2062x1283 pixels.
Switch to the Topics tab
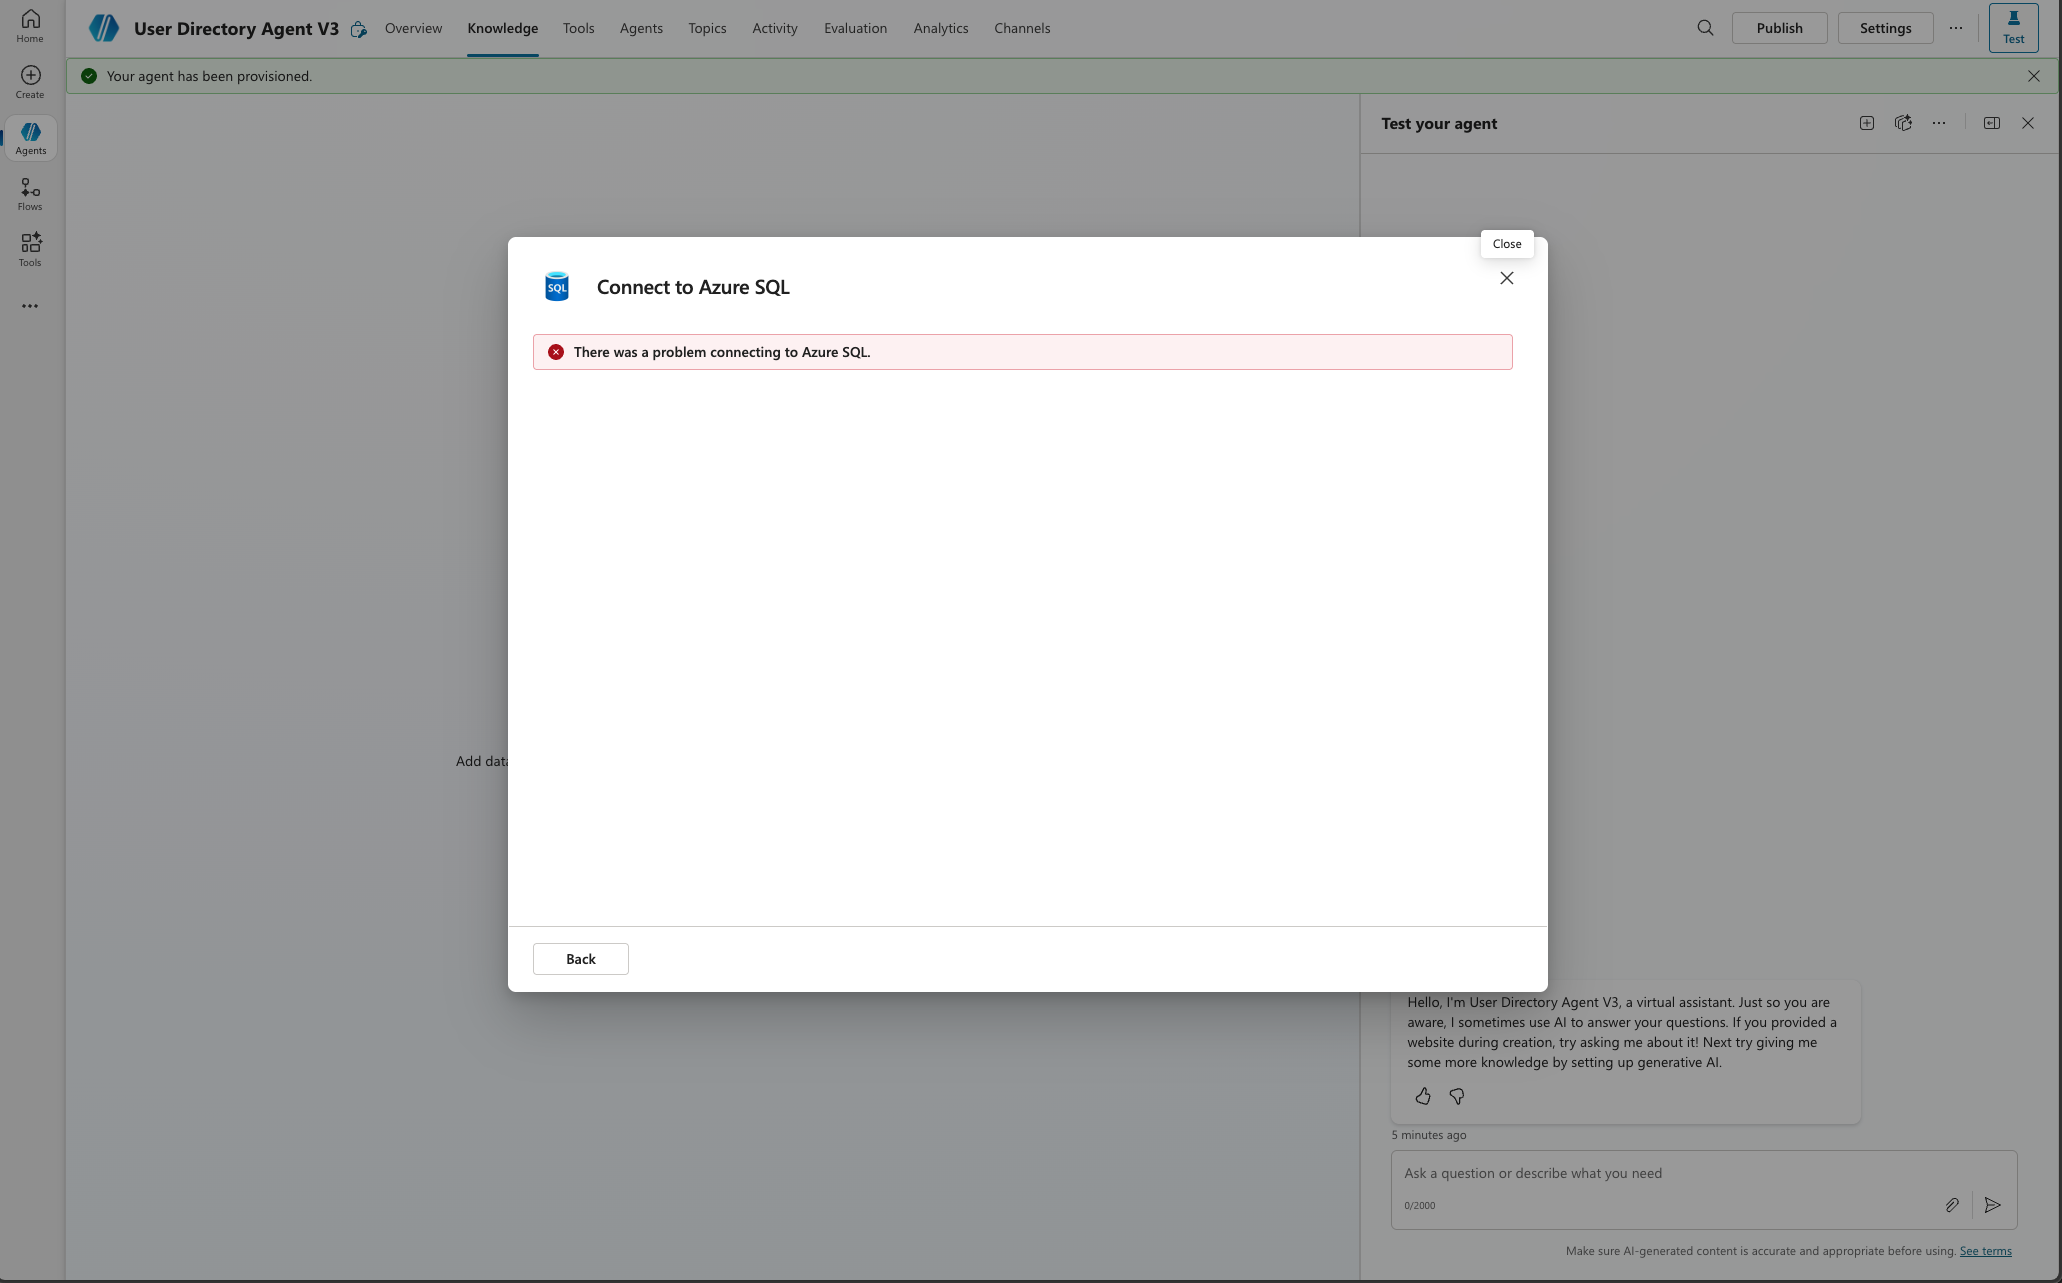(x=707, y=28)
